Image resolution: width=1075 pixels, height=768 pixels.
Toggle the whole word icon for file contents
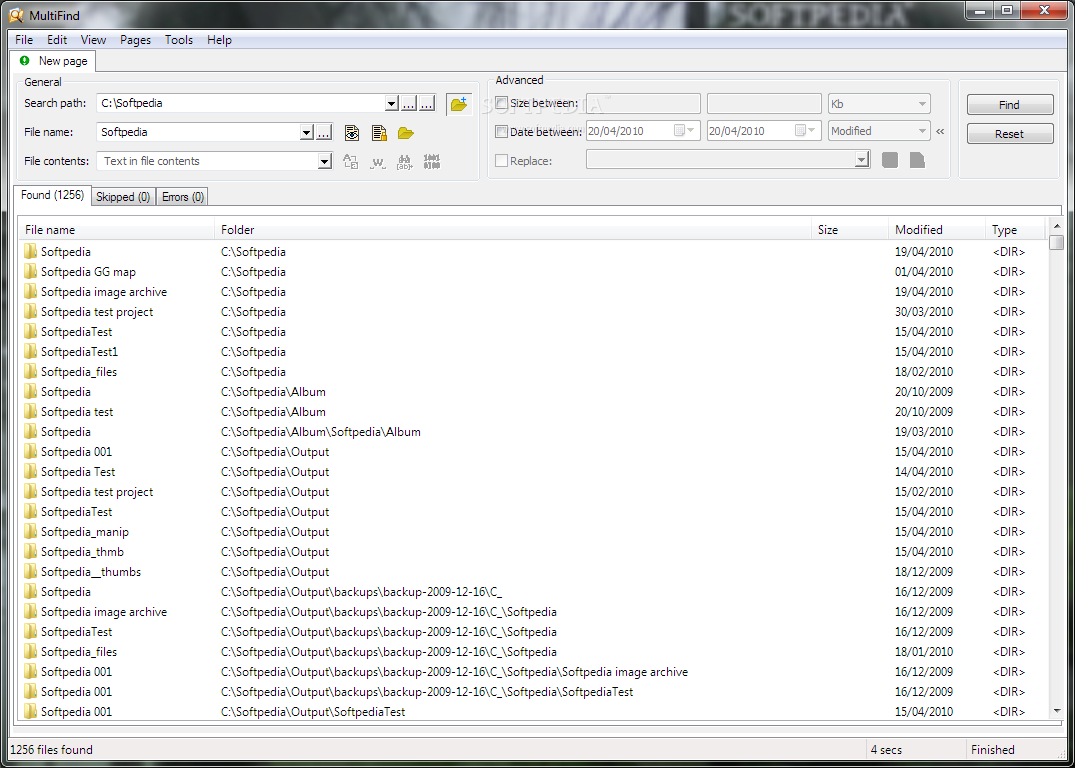click(378, 162)
